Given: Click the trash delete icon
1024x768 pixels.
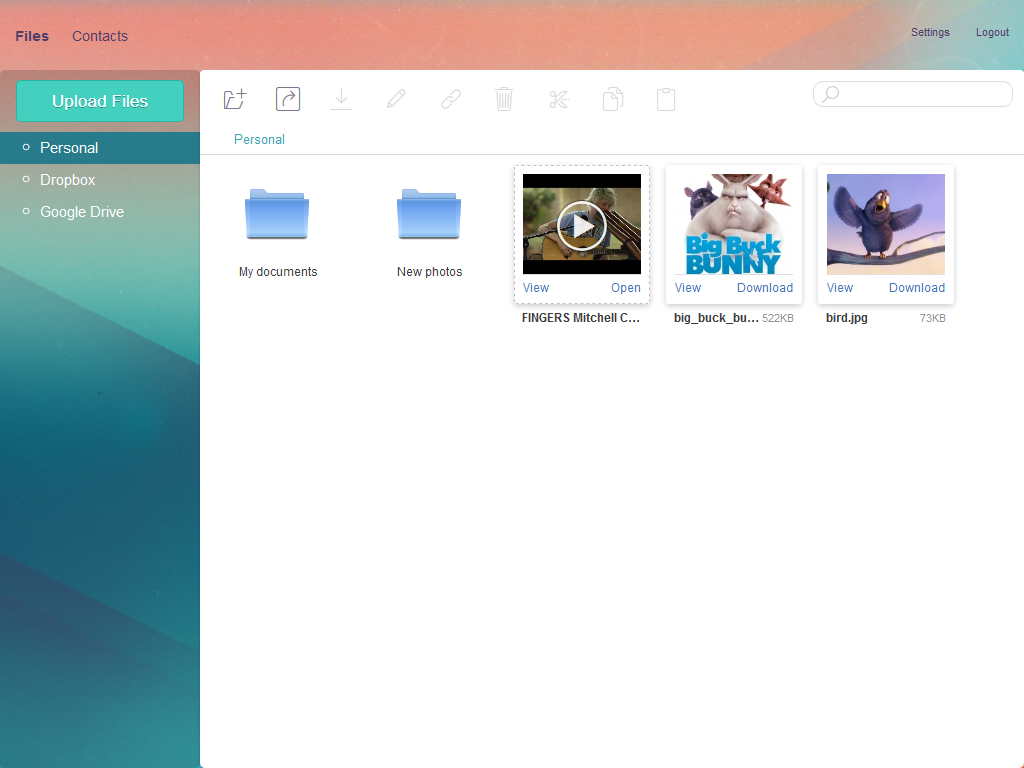Looking at the screenshot, I should pyautogui.click(x=504, y=99).
